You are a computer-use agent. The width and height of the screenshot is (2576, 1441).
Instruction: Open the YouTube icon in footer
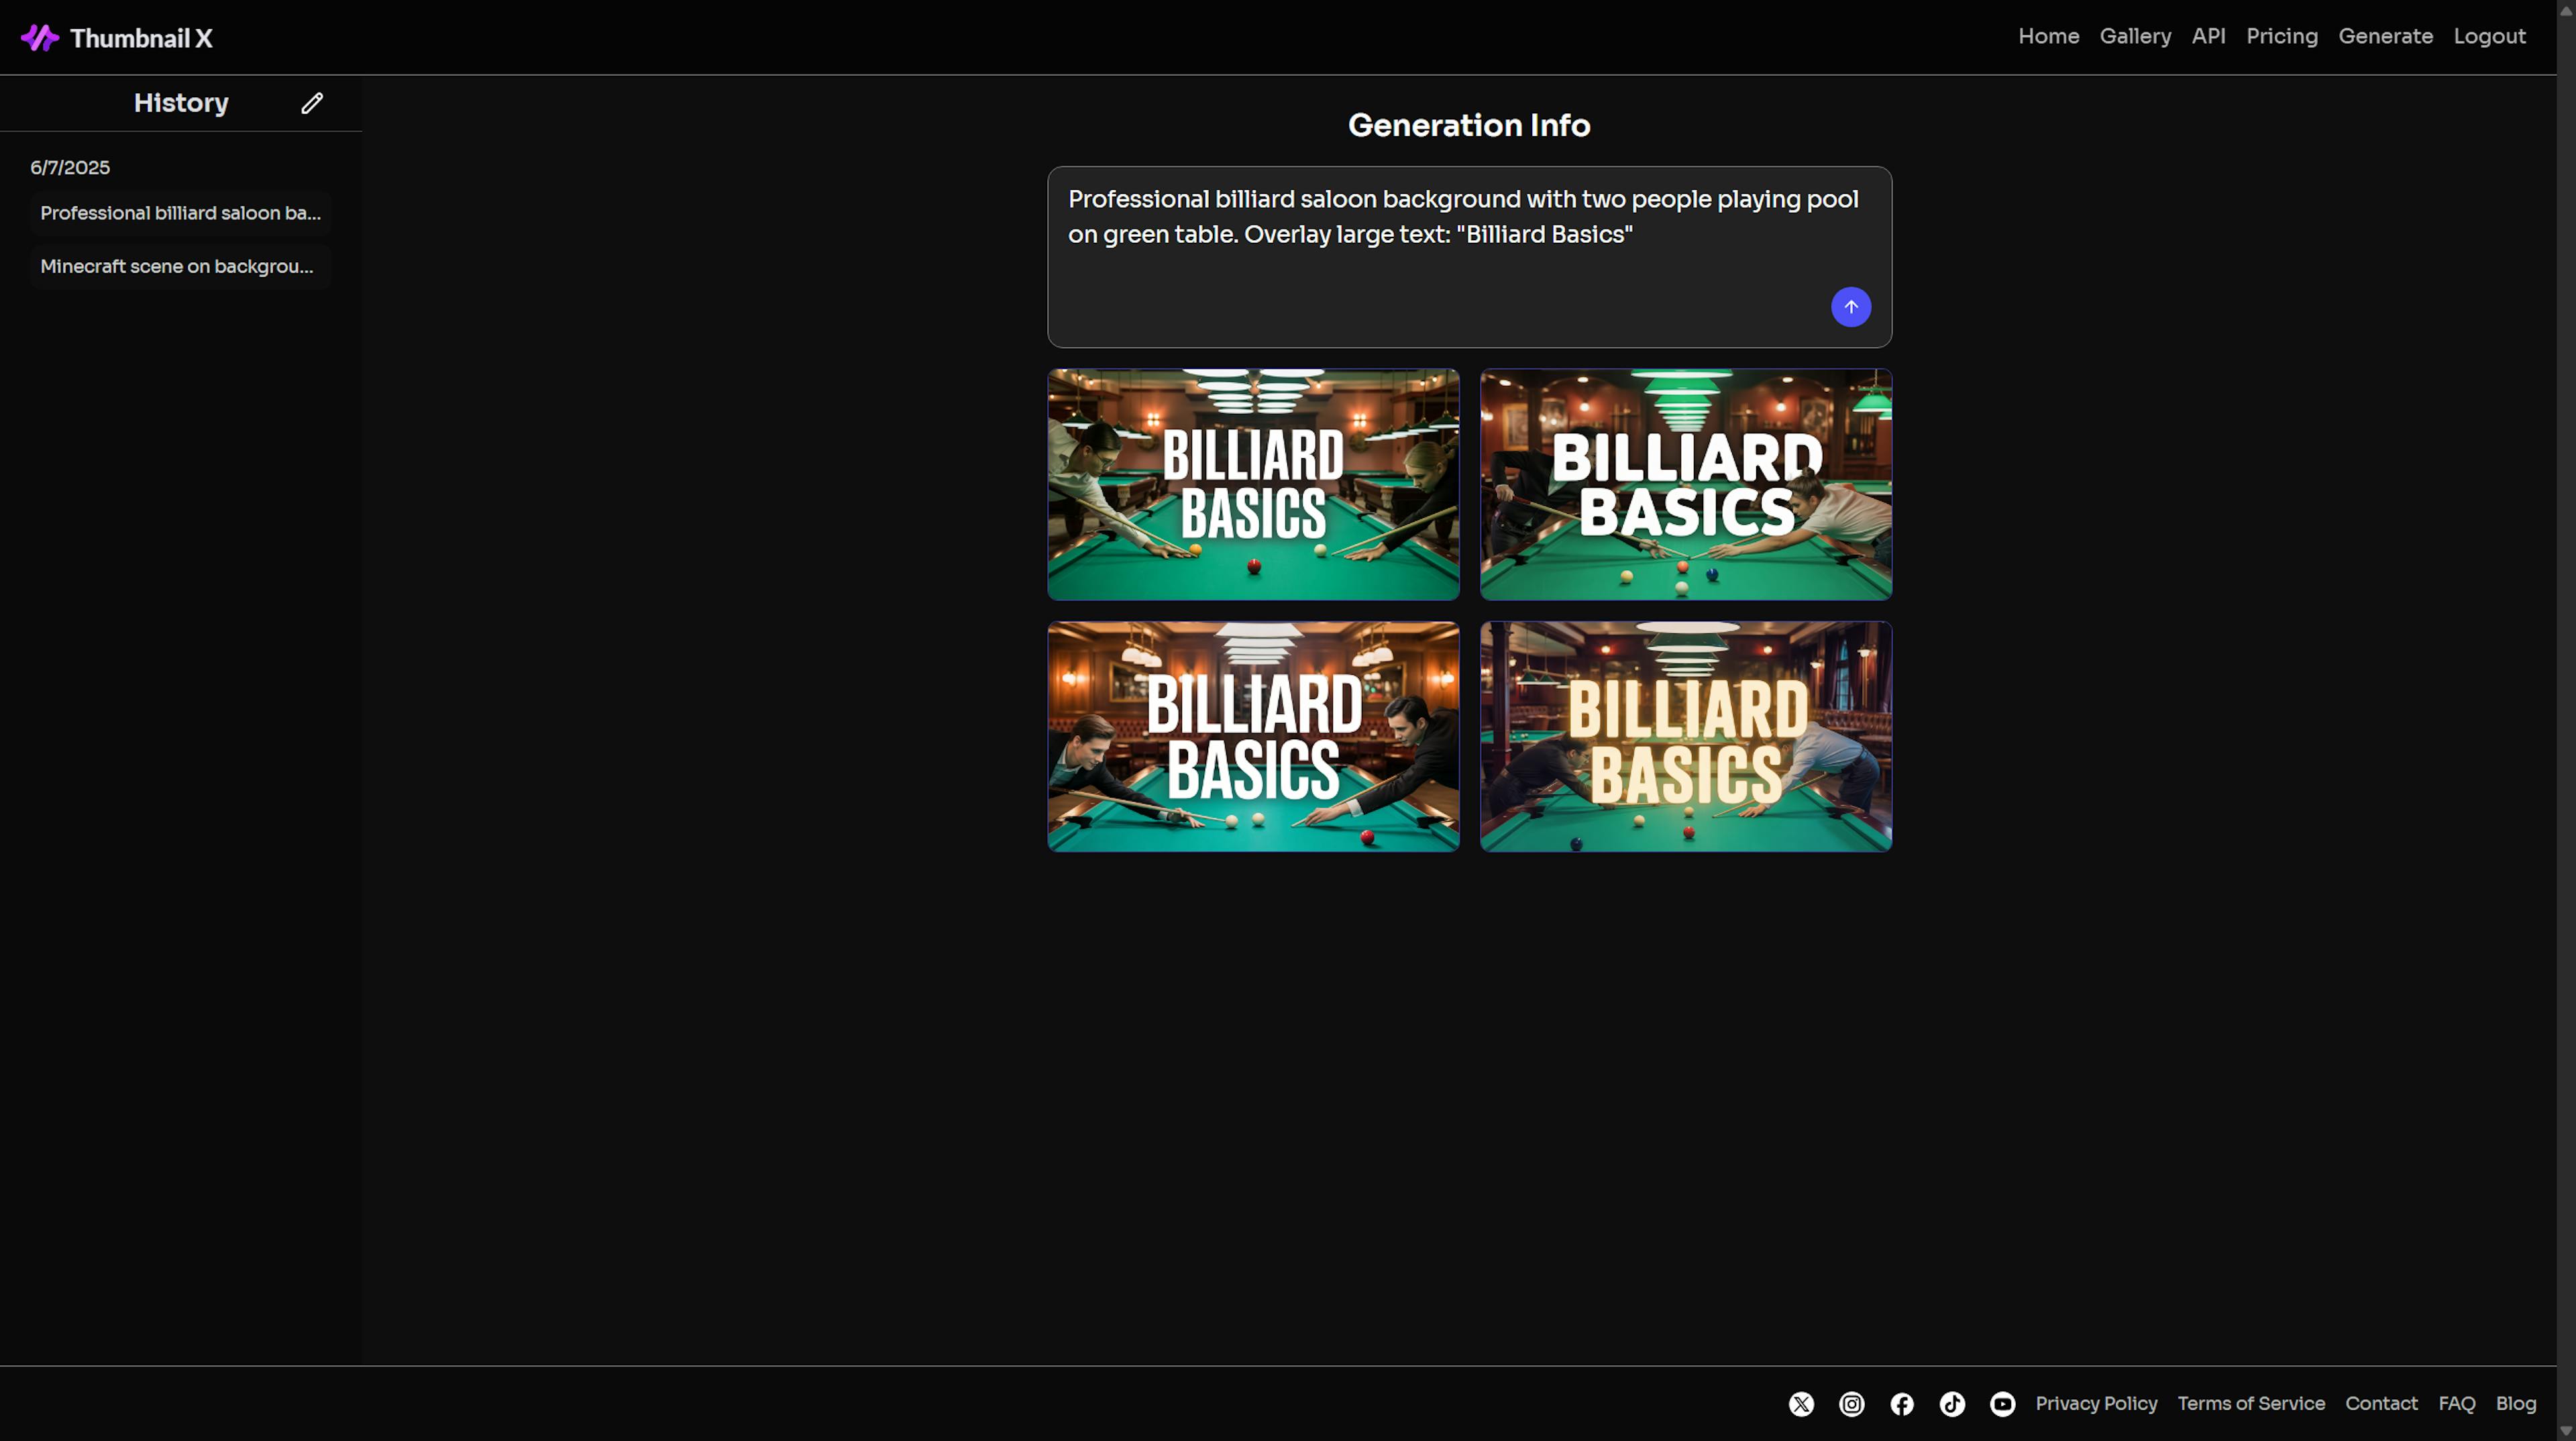pyautogui.click(x=2001, y=1404)
